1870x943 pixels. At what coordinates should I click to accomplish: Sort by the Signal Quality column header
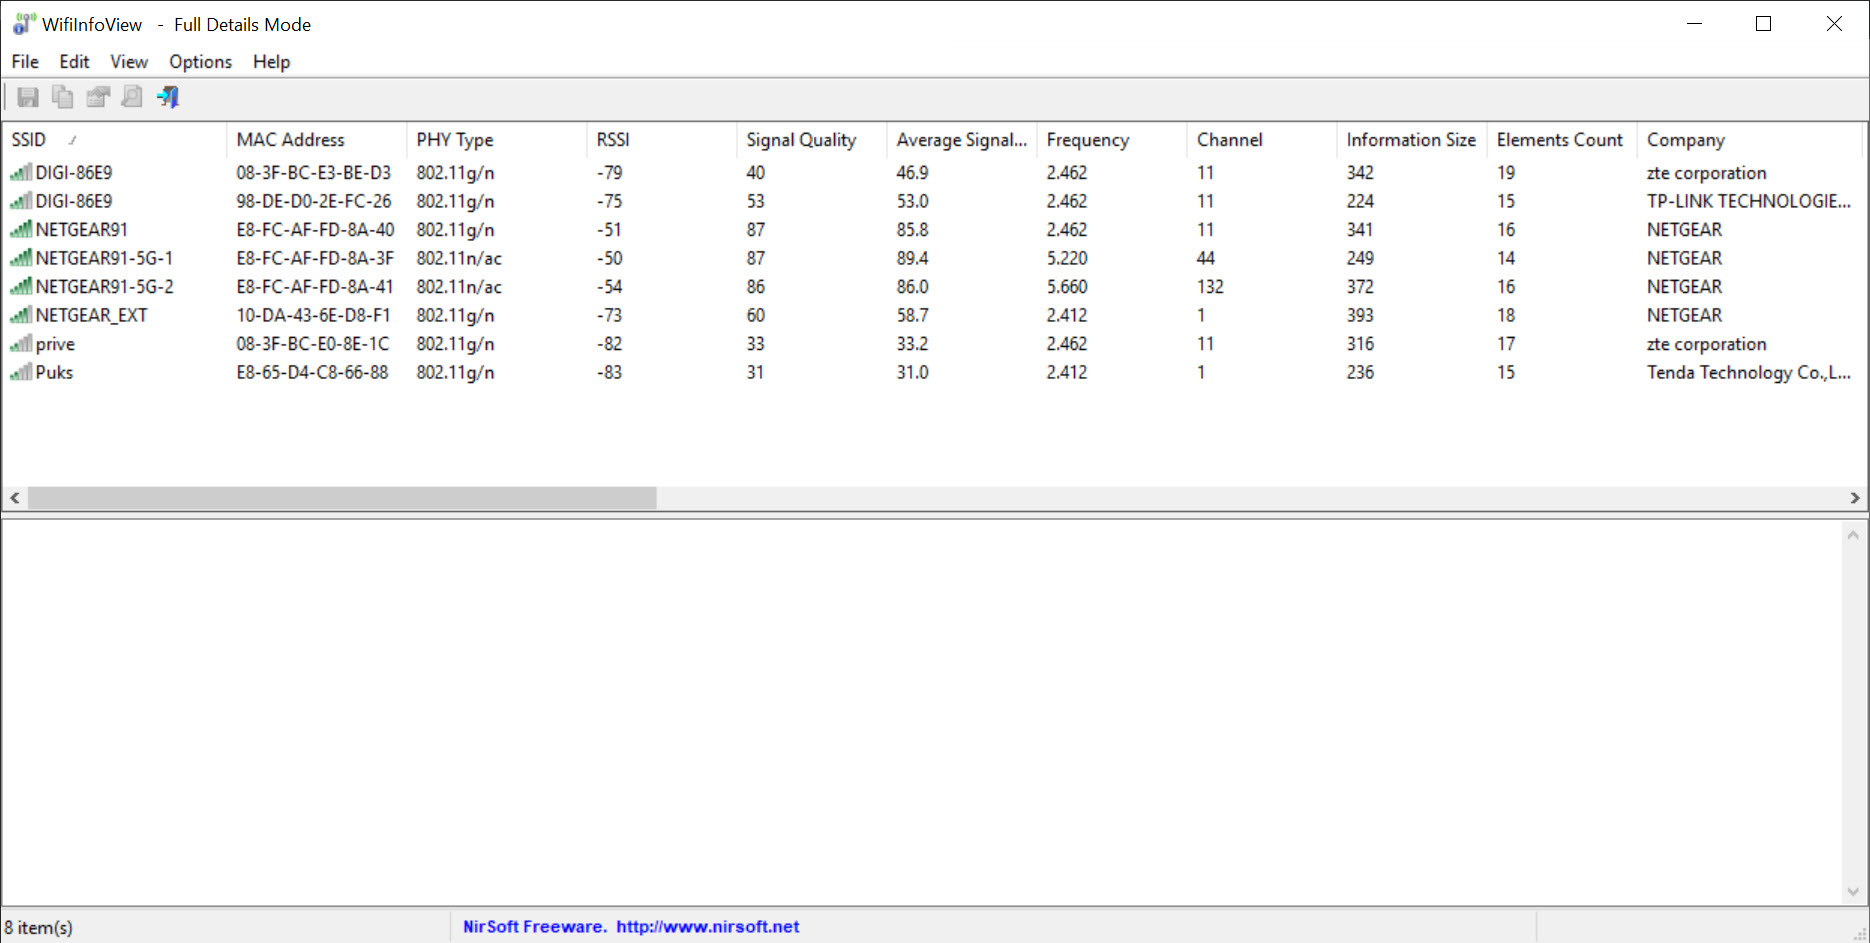point(801,140)
